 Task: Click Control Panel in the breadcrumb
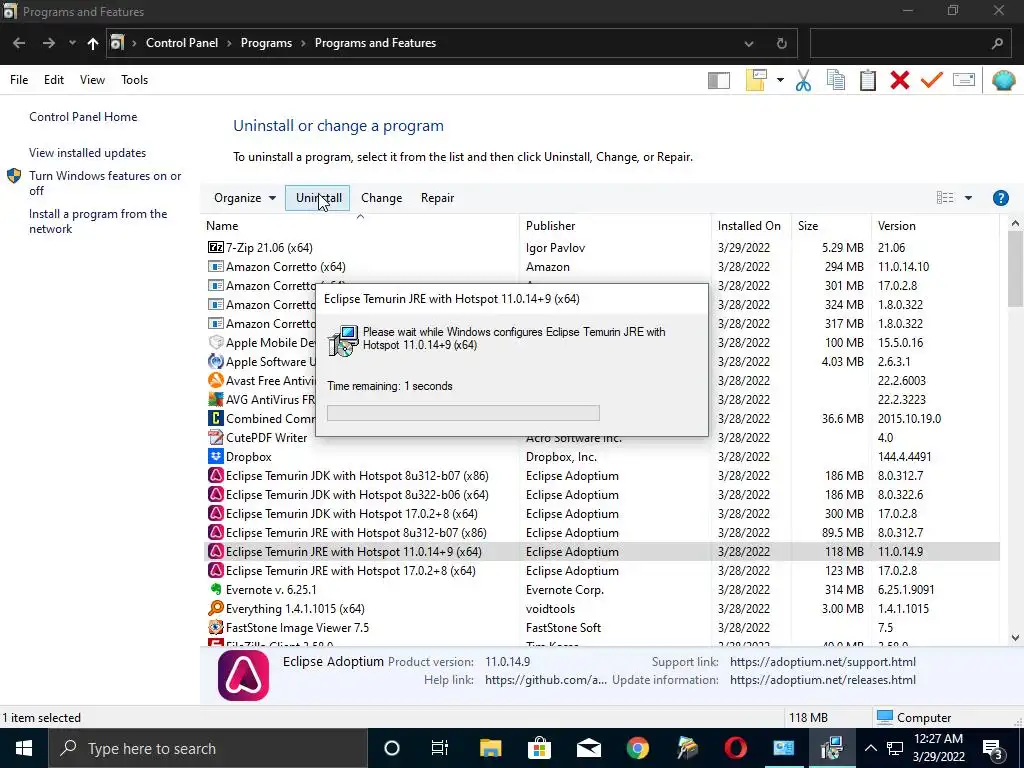click(182, 43)
